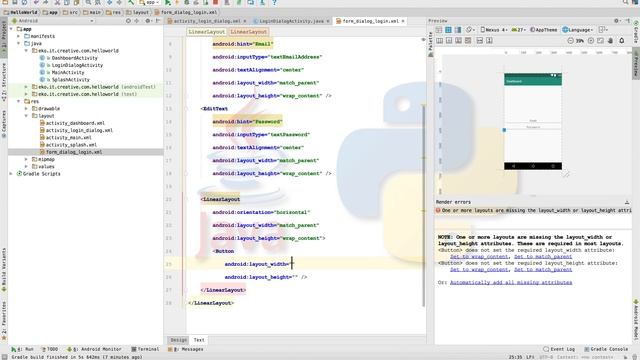Expand Gradle Scripts node
This screenshot has width=640, height=360.
tap(11, 174)
